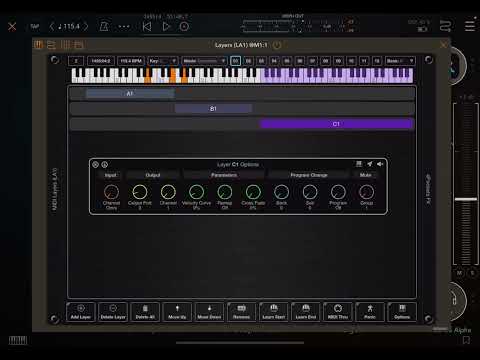The image size is (480, 360).
Task: Click the Output Port knob
Action: tap(140, 192)
